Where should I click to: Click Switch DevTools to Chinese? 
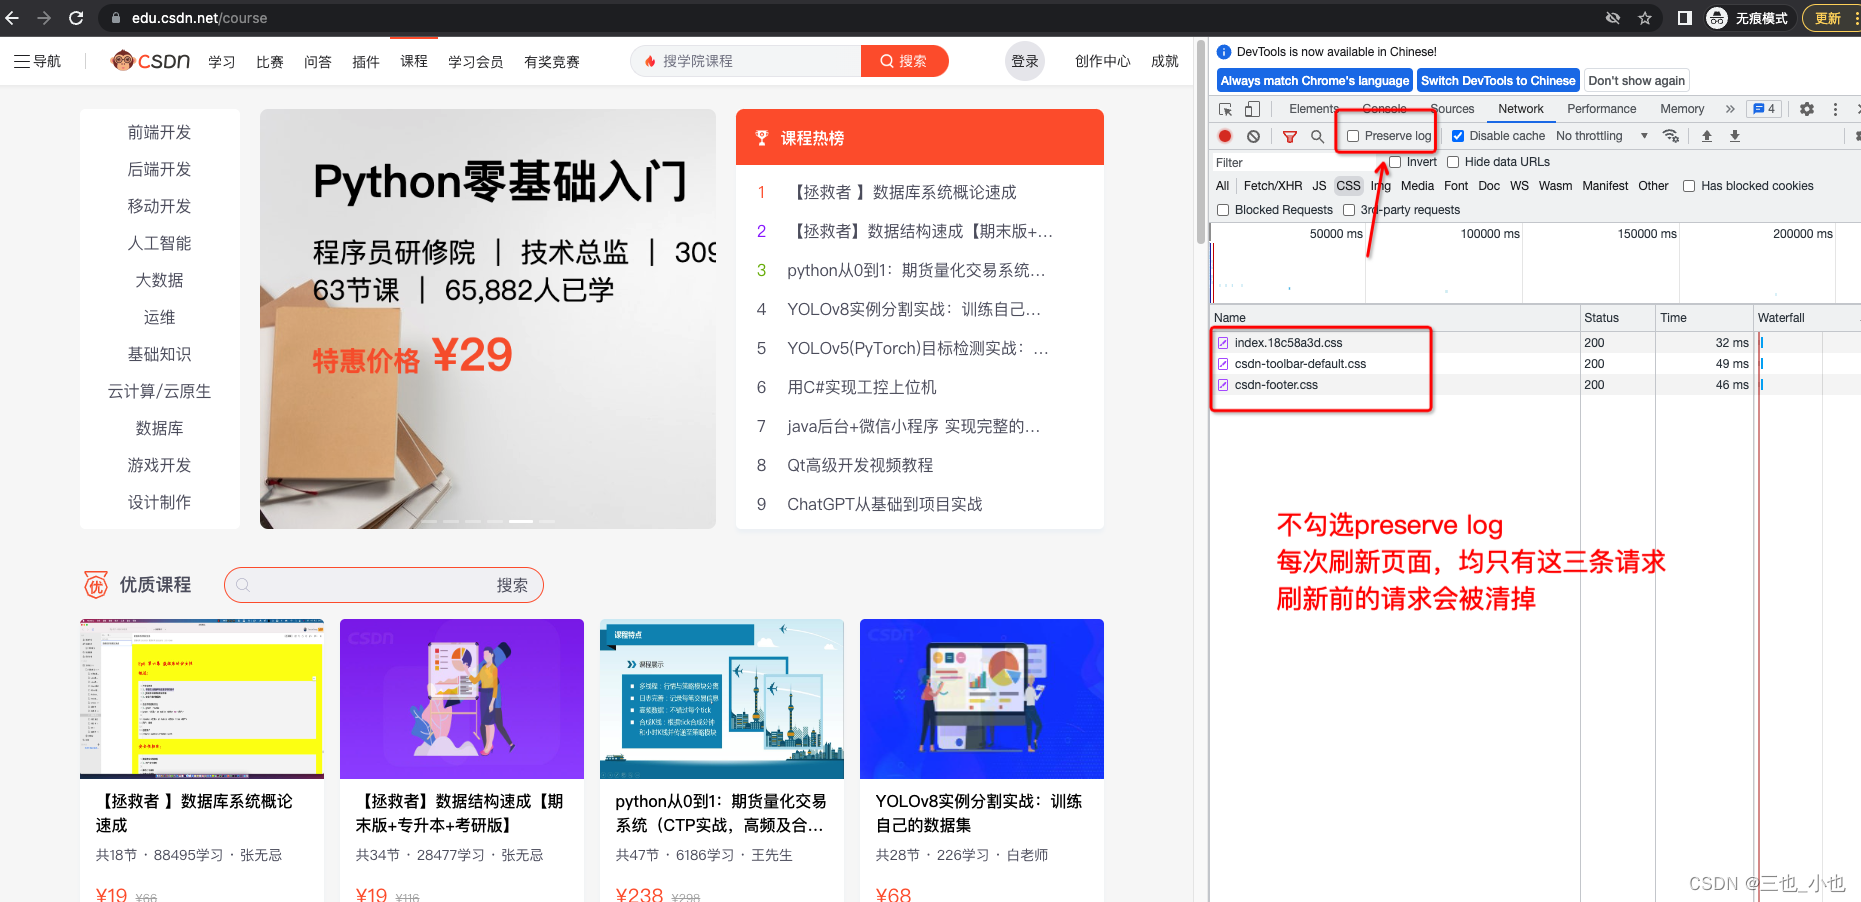click(1498, 81)
